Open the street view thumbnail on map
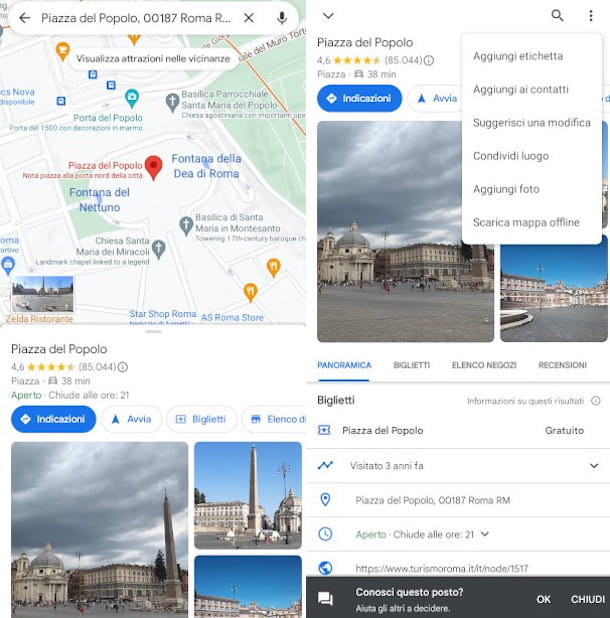Screen dimensions: 610x618 [43, 294]
